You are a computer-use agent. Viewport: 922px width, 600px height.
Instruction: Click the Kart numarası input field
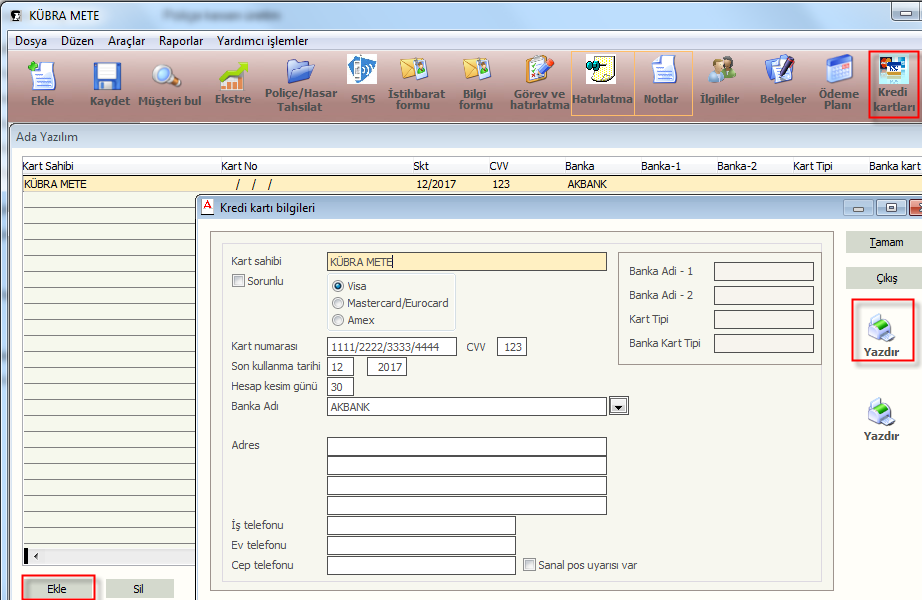pos(392,347)
